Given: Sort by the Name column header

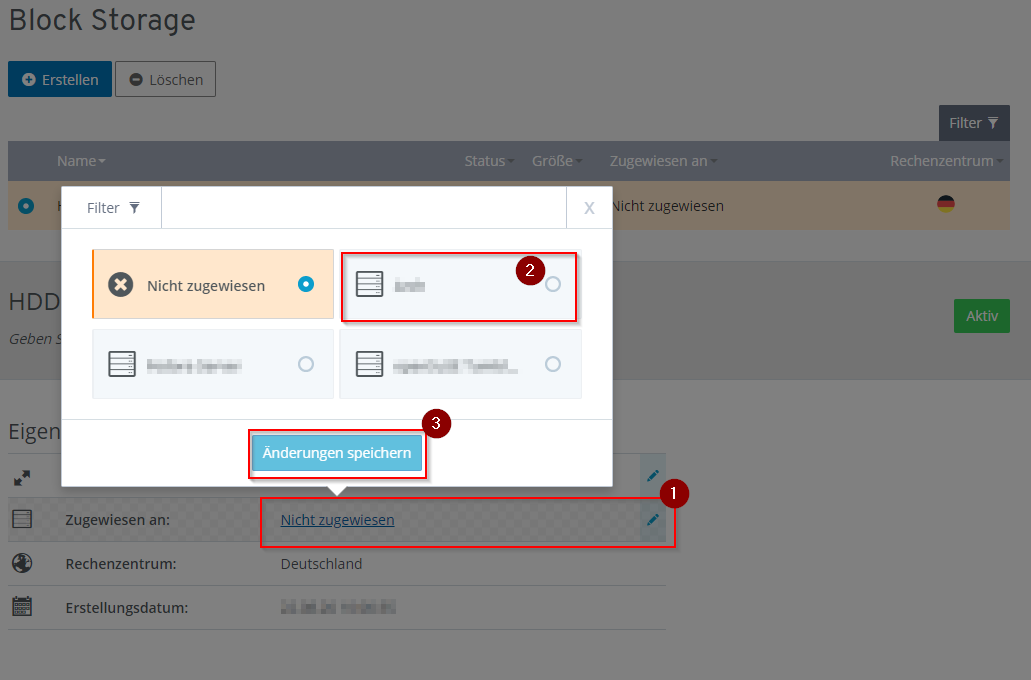Looking at the screenshot, I should [x=81, y=161].
